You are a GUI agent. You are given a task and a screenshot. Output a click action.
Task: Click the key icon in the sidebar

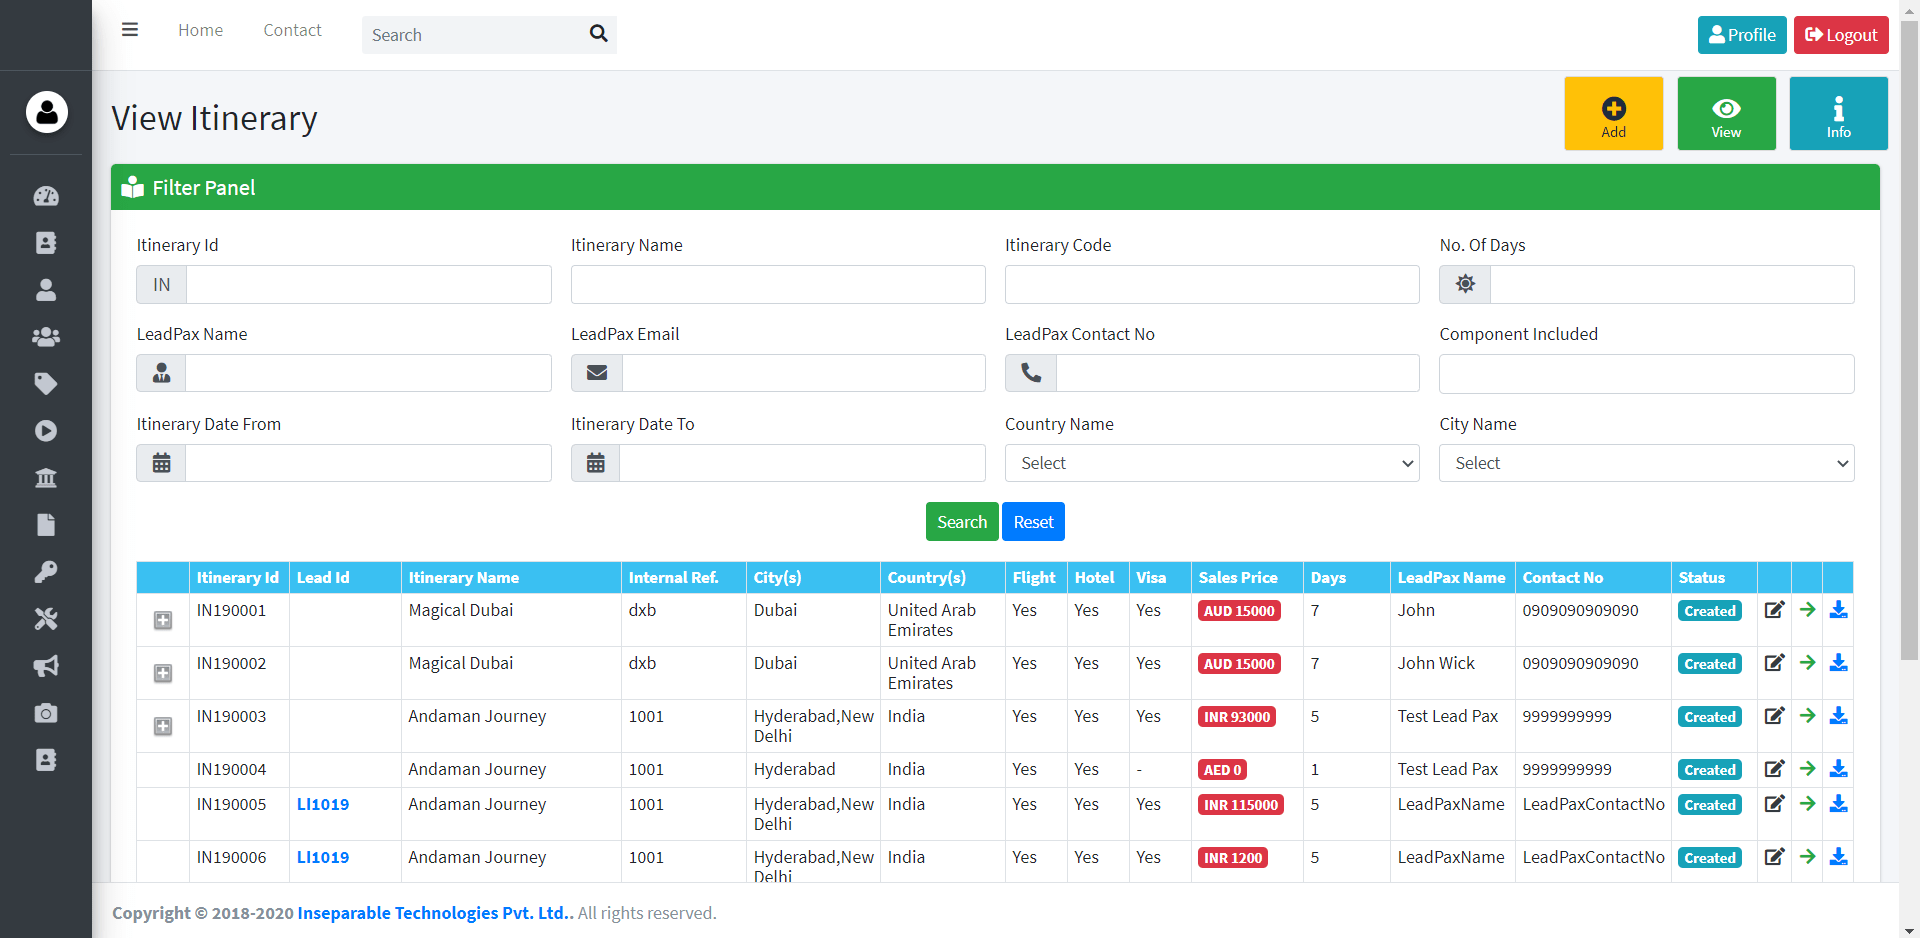click(x=46, y=572)
